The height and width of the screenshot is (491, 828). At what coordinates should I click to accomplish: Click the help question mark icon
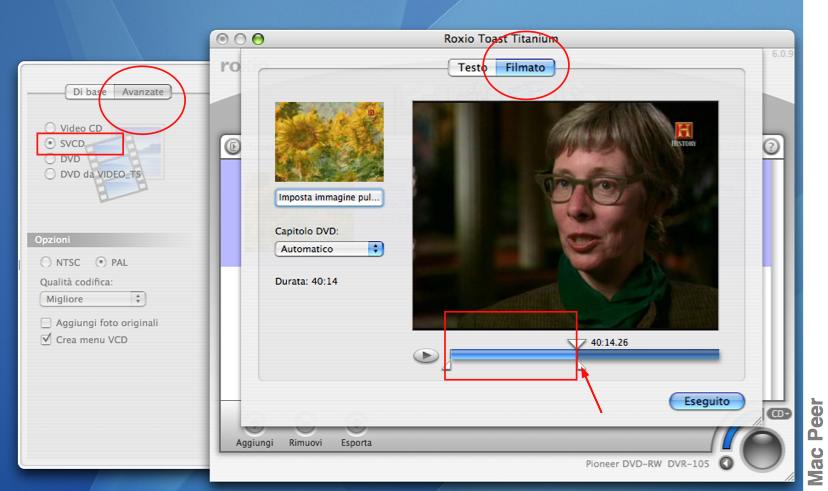pyautogui.click(x=771, y=146)
